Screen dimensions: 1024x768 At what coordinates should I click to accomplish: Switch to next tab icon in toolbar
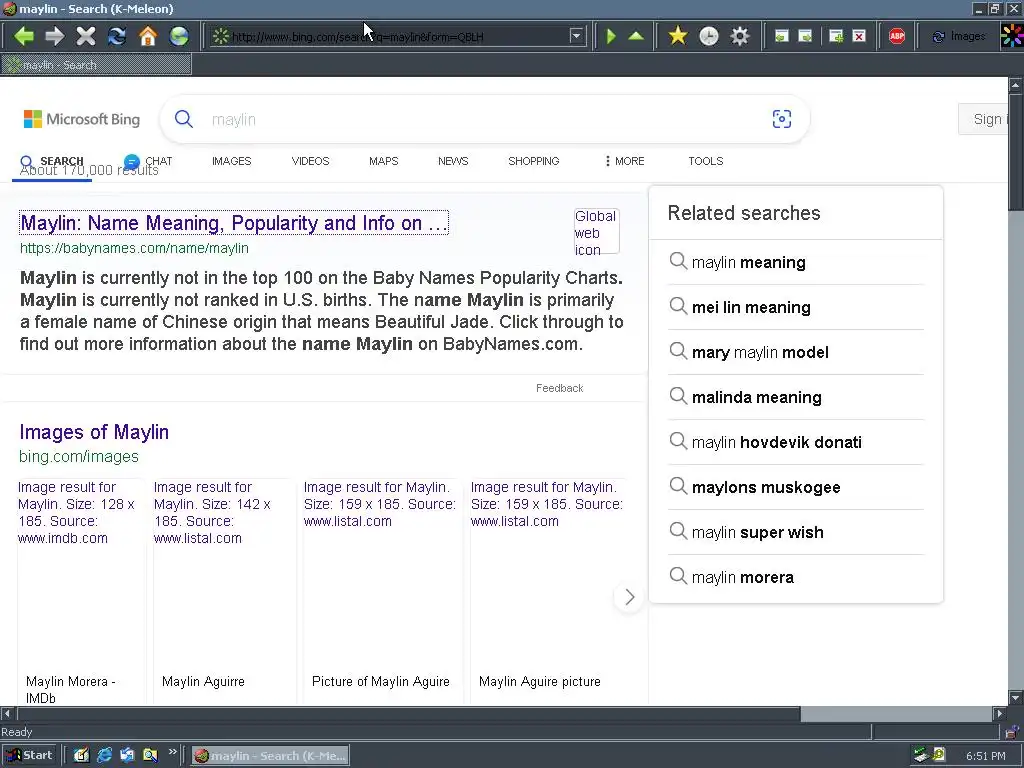pyautogui.click(x=805, y=37)
